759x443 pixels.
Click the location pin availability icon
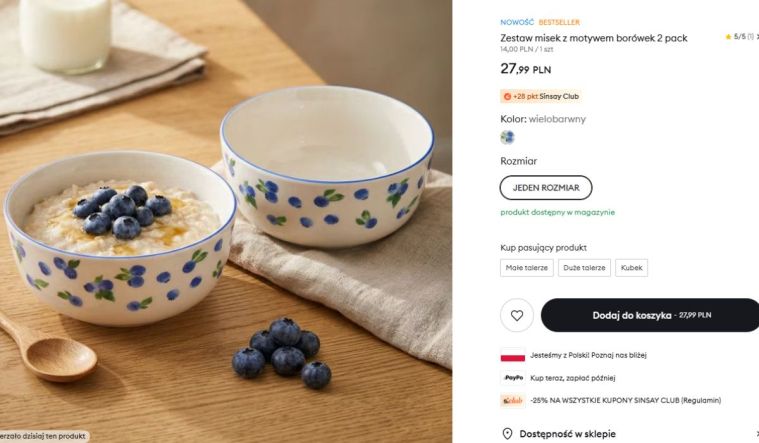(508, 434)
